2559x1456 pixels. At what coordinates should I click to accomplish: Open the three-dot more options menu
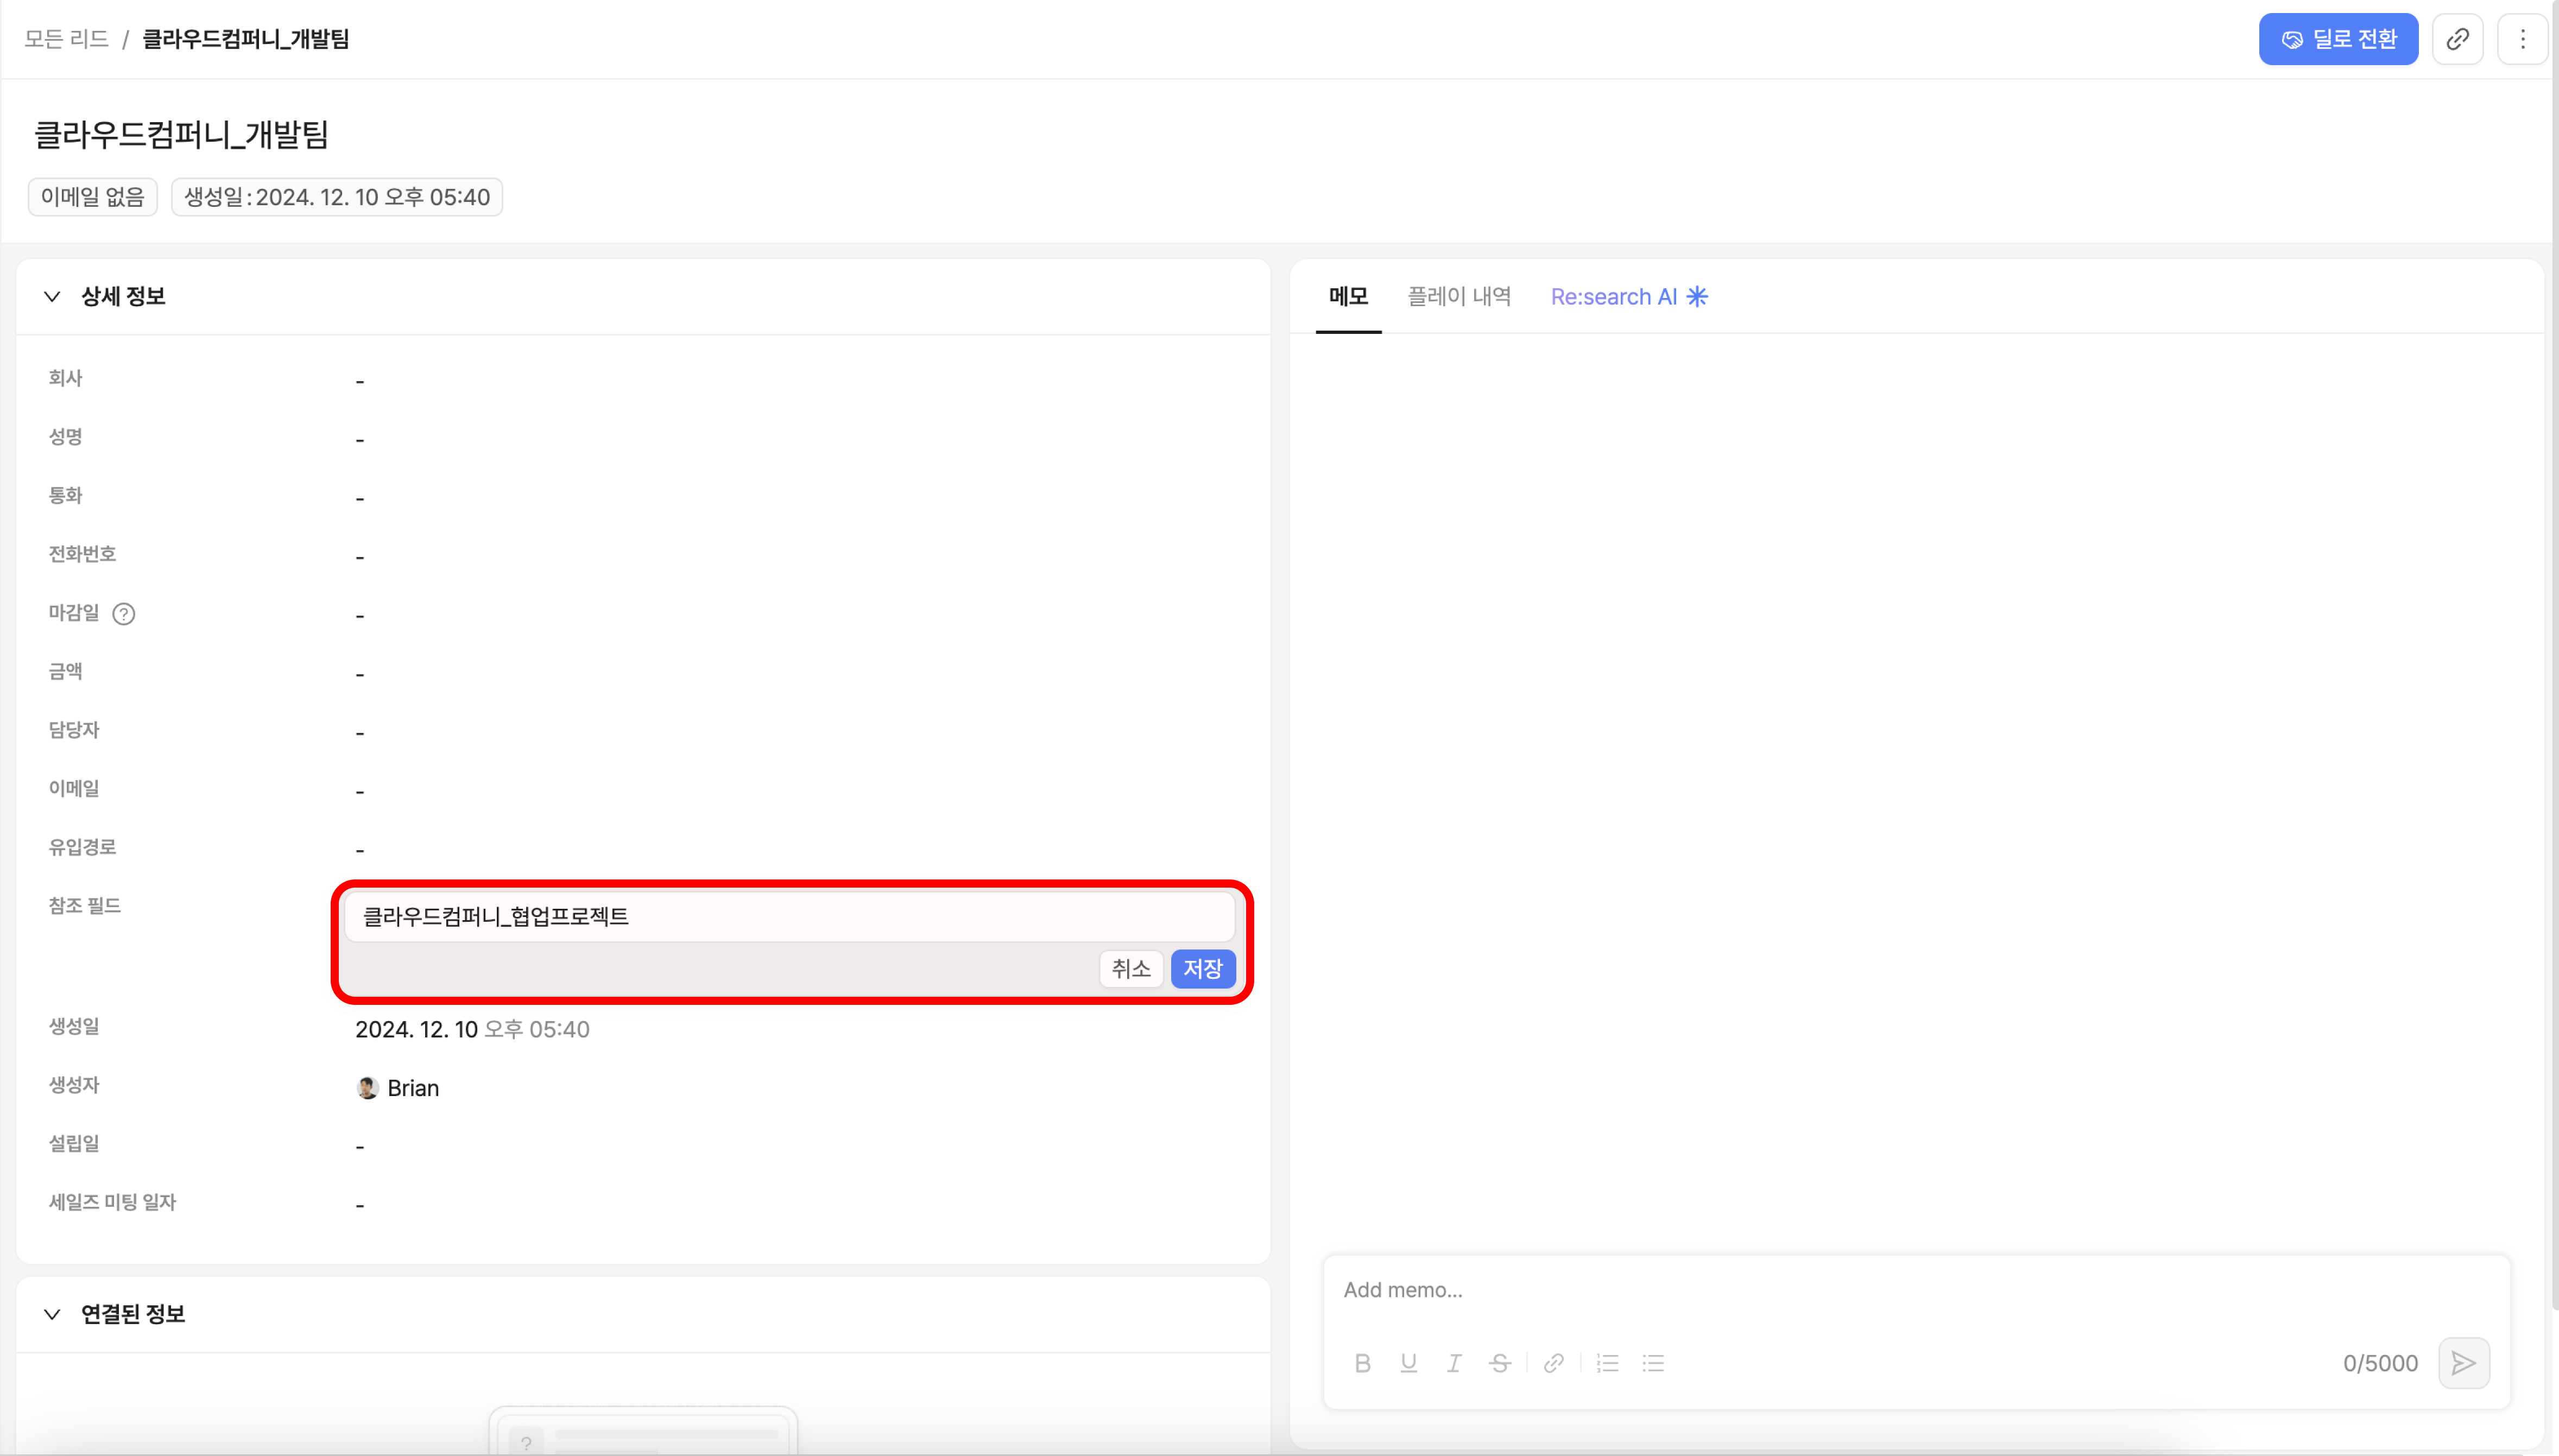pos(2522,39)
